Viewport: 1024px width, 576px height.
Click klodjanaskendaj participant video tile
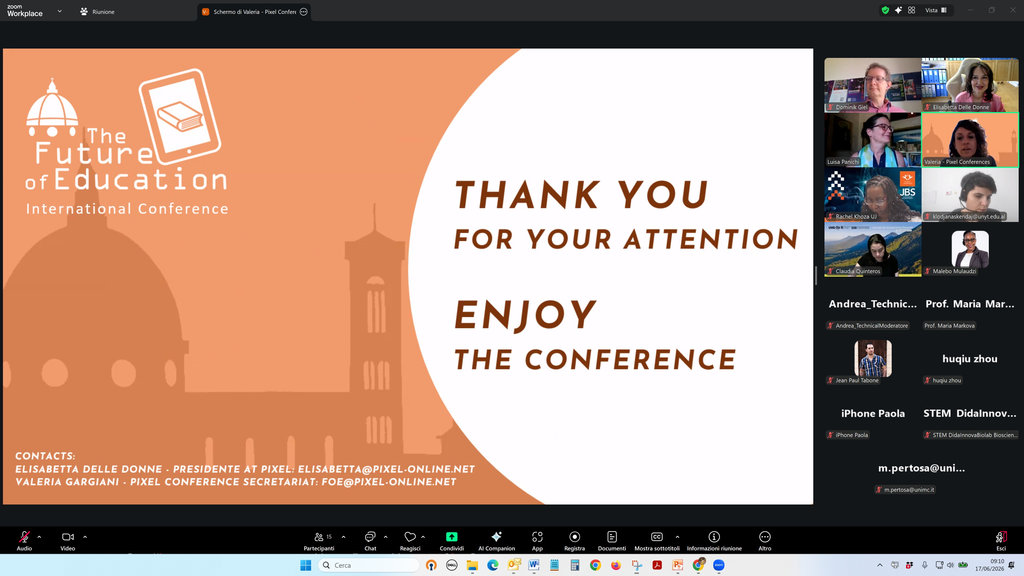[x=970, y=195]
